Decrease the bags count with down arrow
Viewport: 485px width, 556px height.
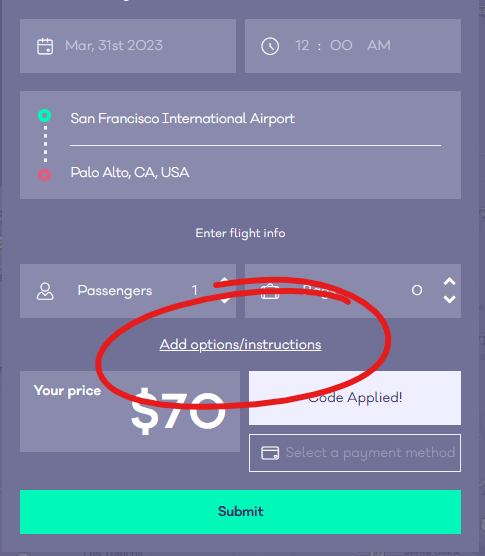pyautogui.click(x=450, y=300)
